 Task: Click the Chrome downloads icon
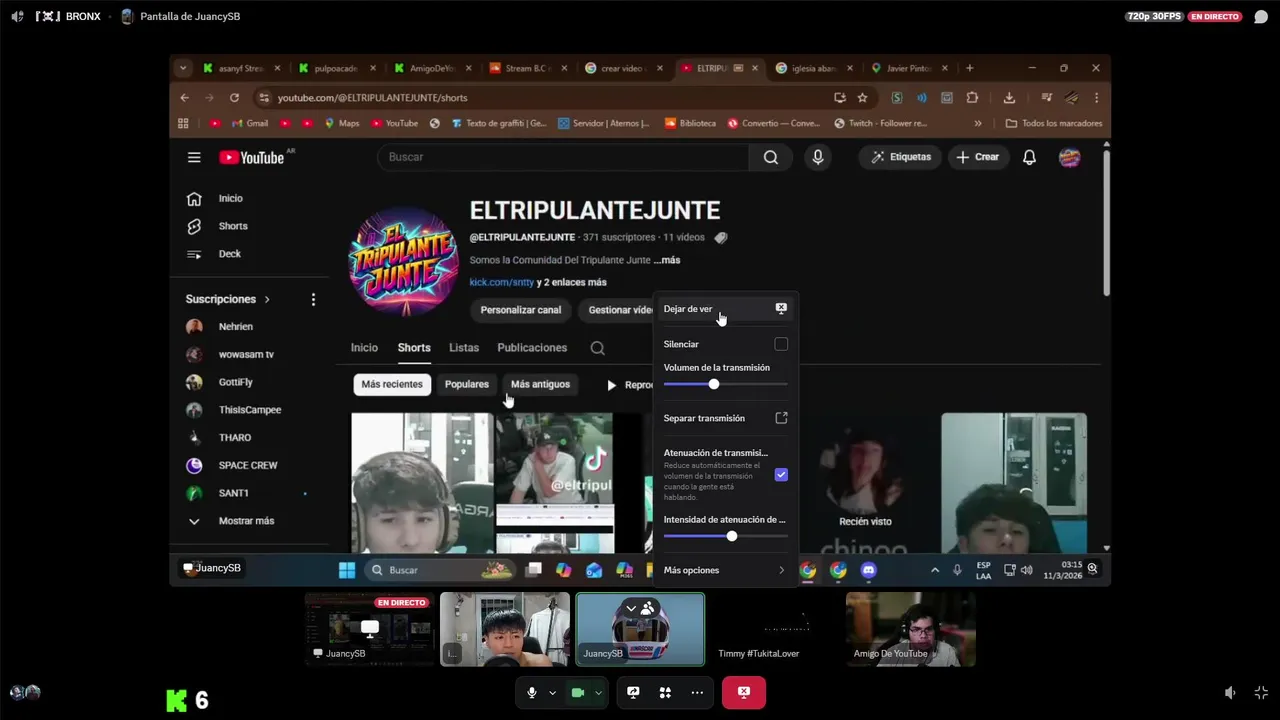click(1009, 98)
